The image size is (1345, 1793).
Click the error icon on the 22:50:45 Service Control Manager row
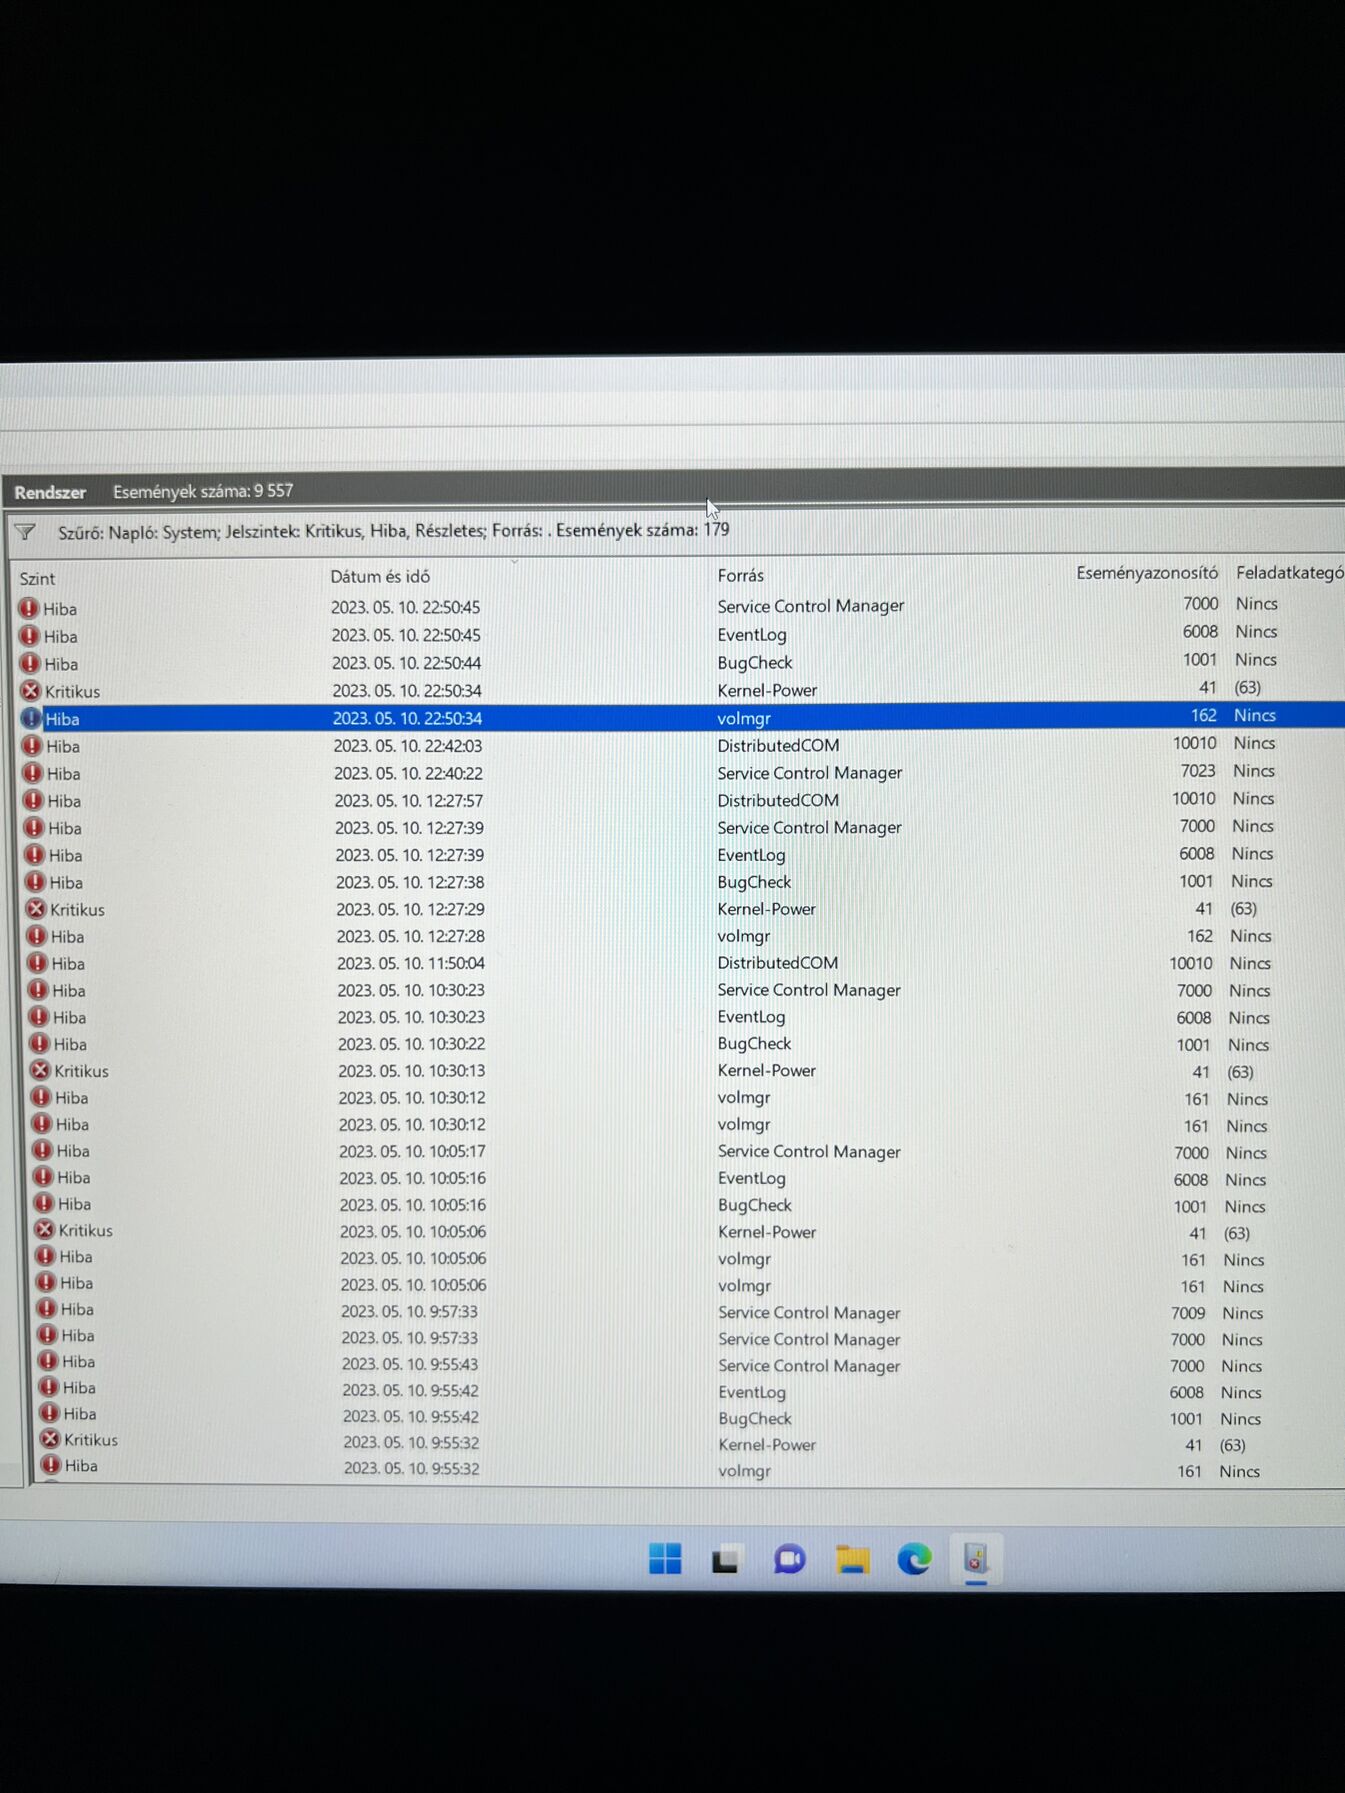point(29,608)
